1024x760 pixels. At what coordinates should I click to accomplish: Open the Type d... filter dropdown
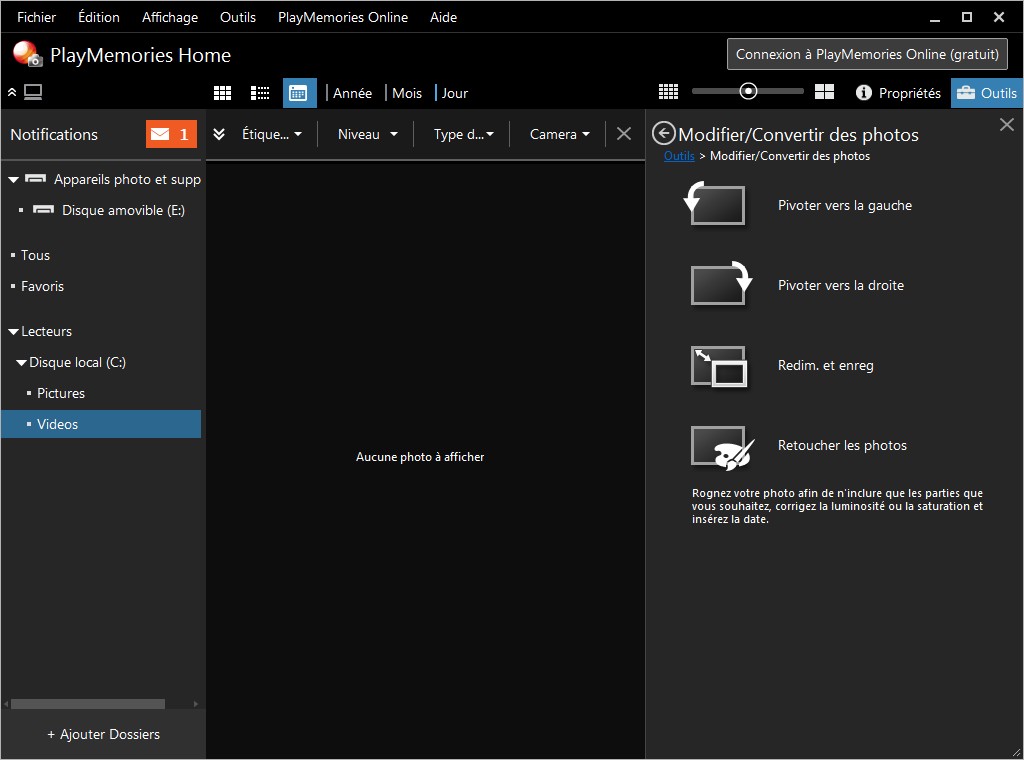(464, 134)
